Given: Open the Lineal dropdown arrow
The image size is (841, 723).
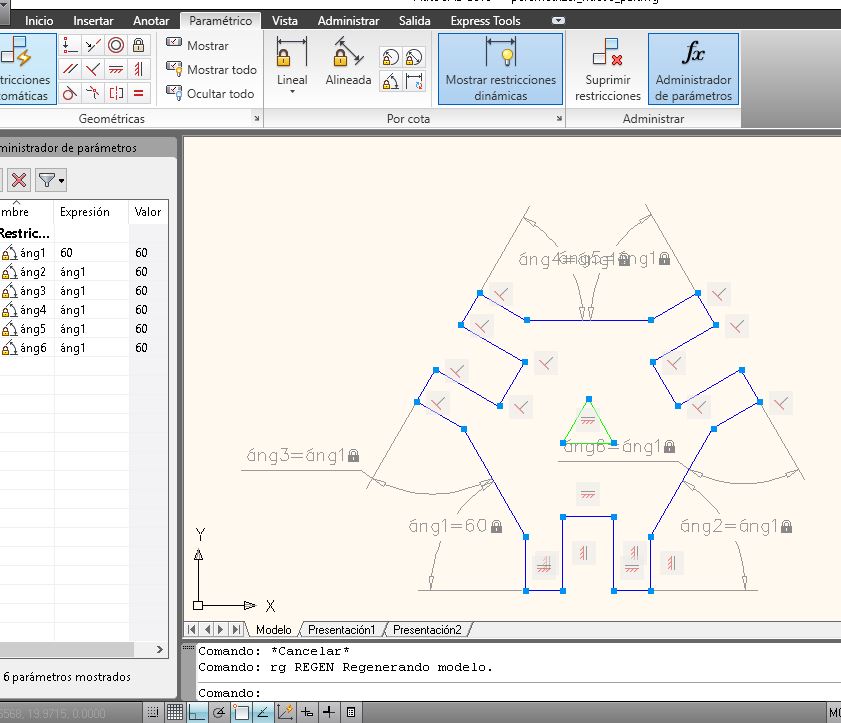Looking at the screenshot, I should [x=292, y=92].
